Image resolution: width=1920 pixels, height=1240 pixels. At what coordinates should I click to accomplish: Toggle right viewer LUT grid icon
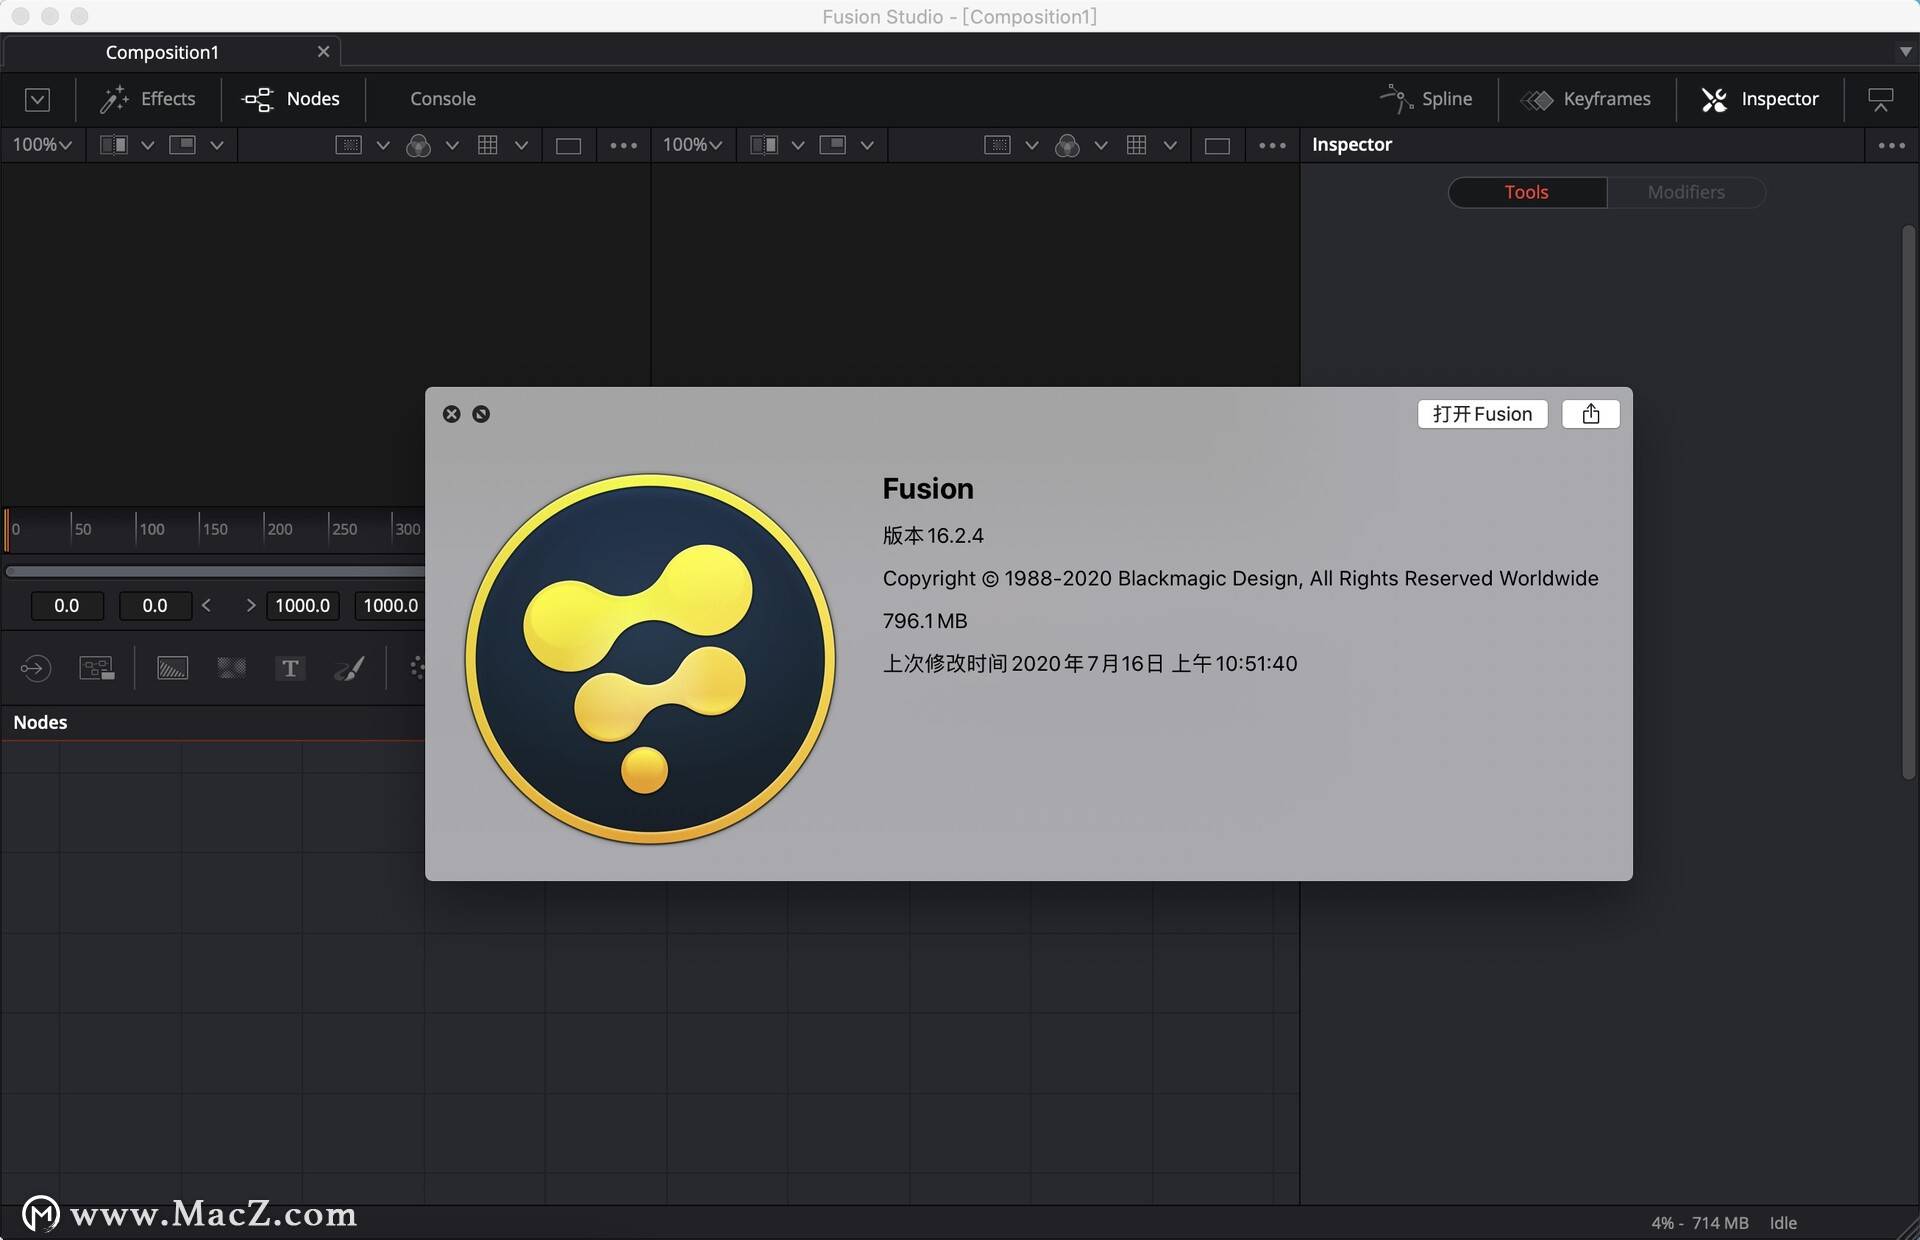tap(1136, 145)
